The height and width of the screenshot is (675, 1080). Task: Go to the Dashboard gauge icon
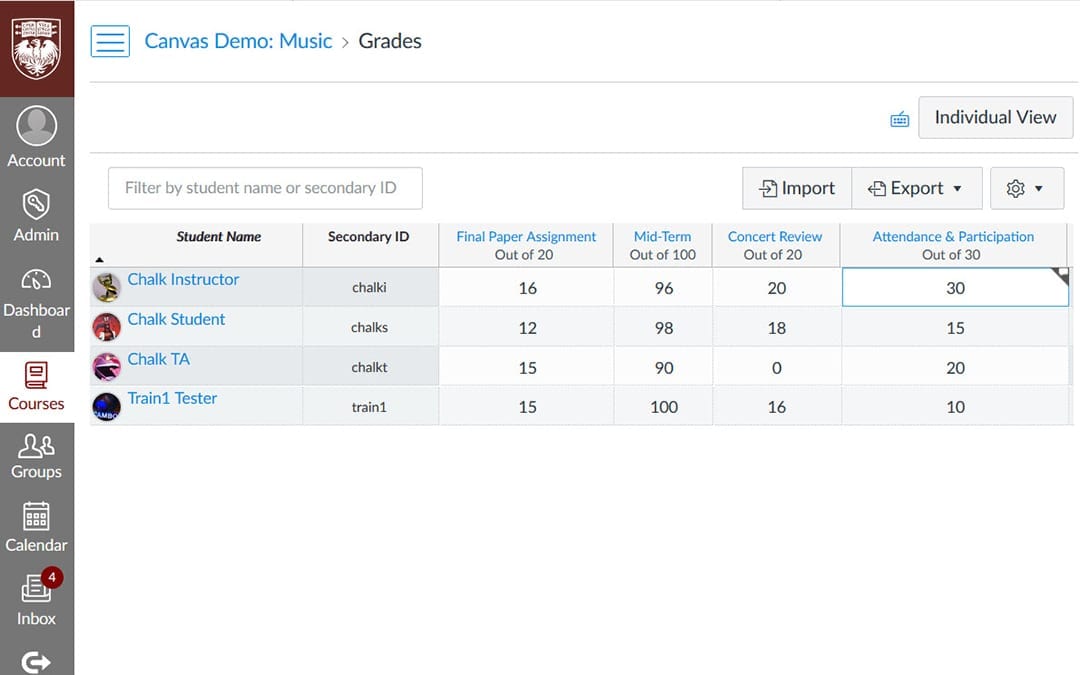(36, 280)
